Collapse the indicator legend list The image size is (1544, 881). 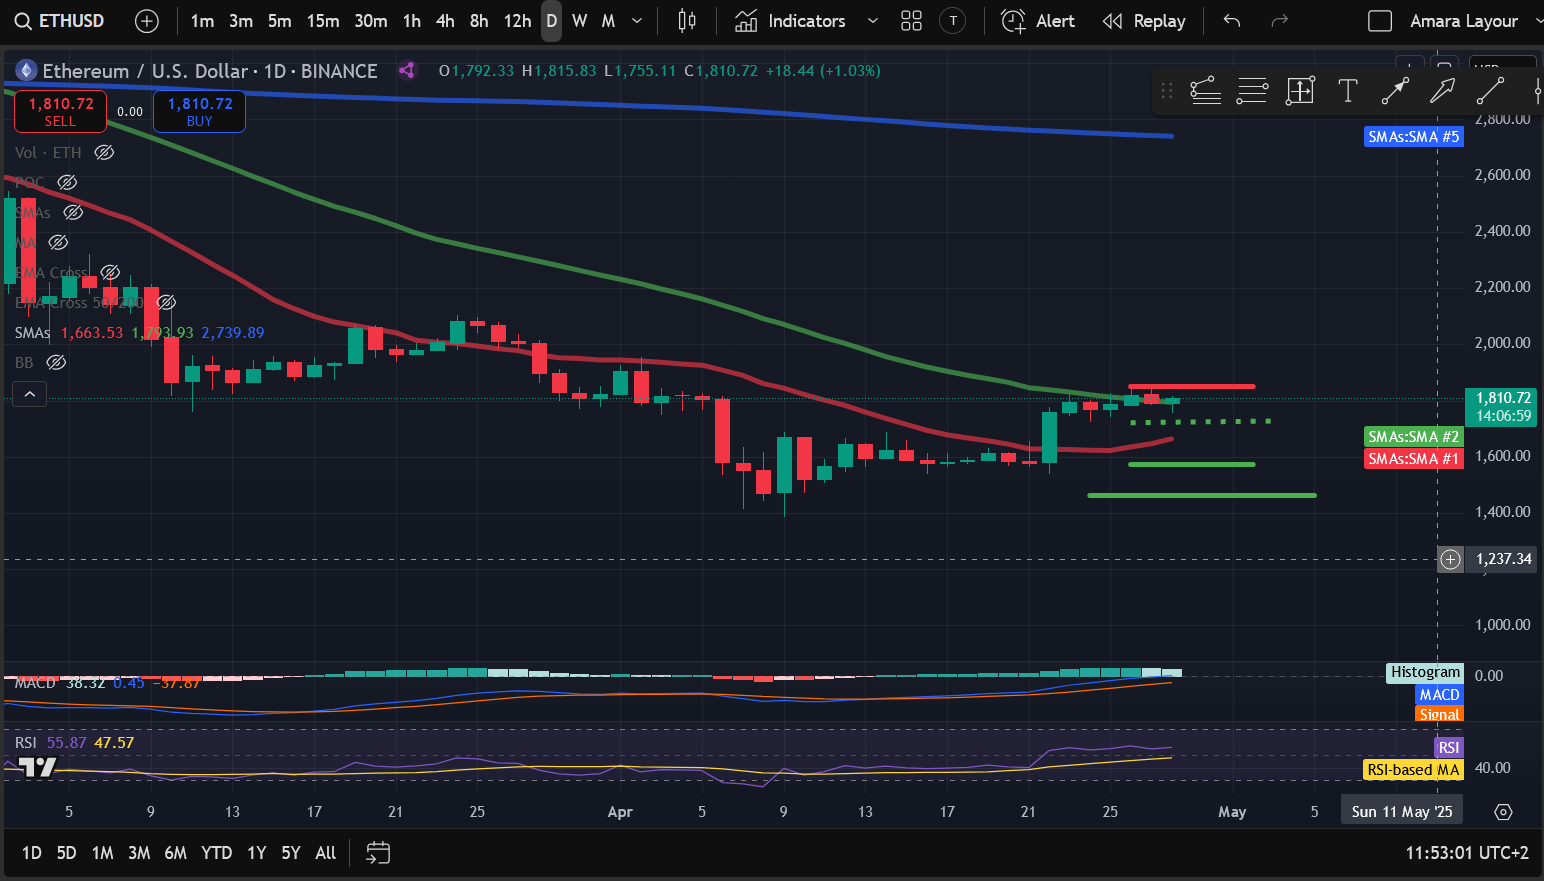[x=29, y=395]
